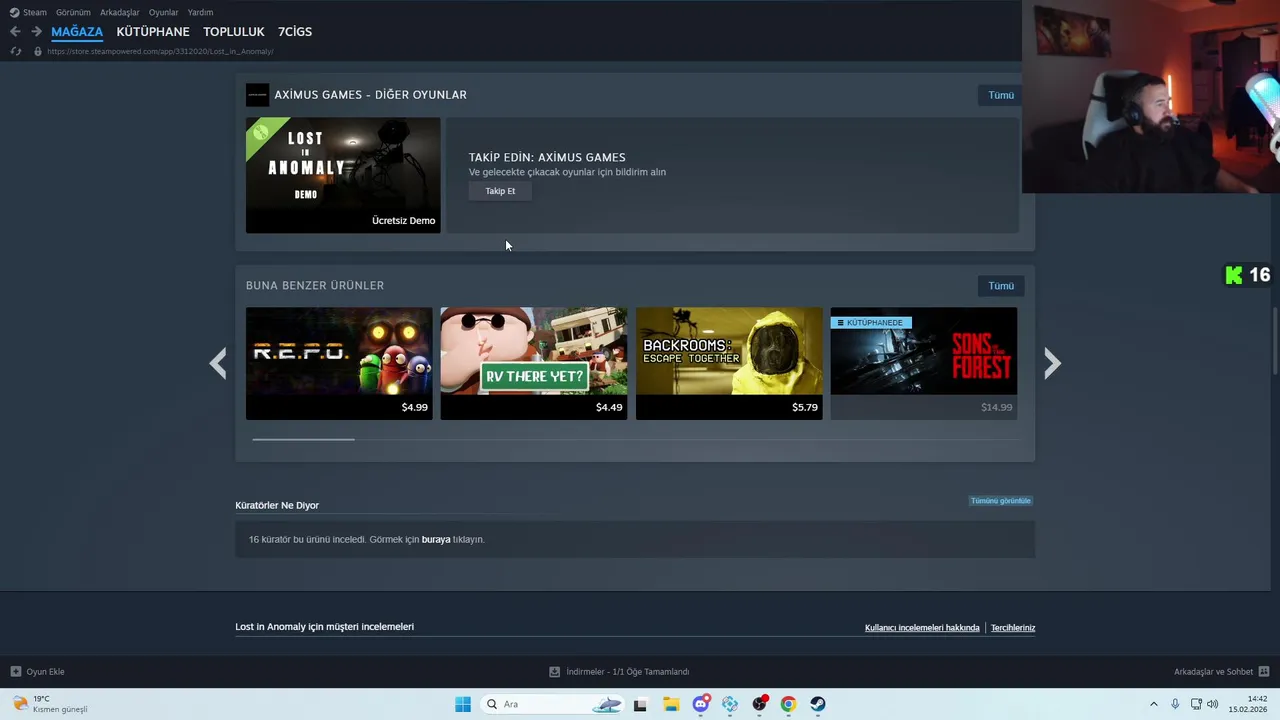This screenshot has height=720, width=1280.
Task: Click the Aximus Games developer logo icon
Action: [x=257, y=95]
